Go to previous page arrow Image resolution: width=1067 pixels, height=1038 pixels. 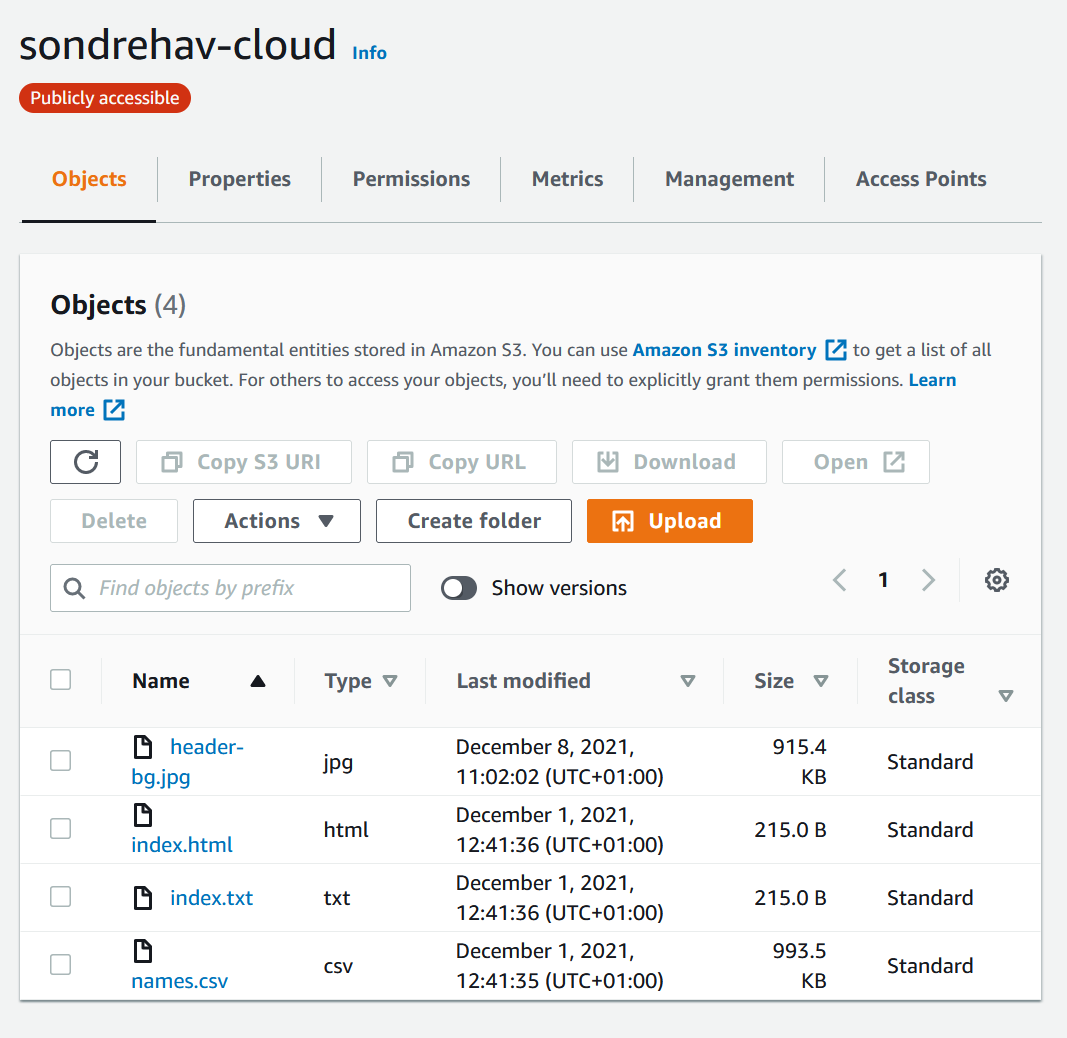840,580
